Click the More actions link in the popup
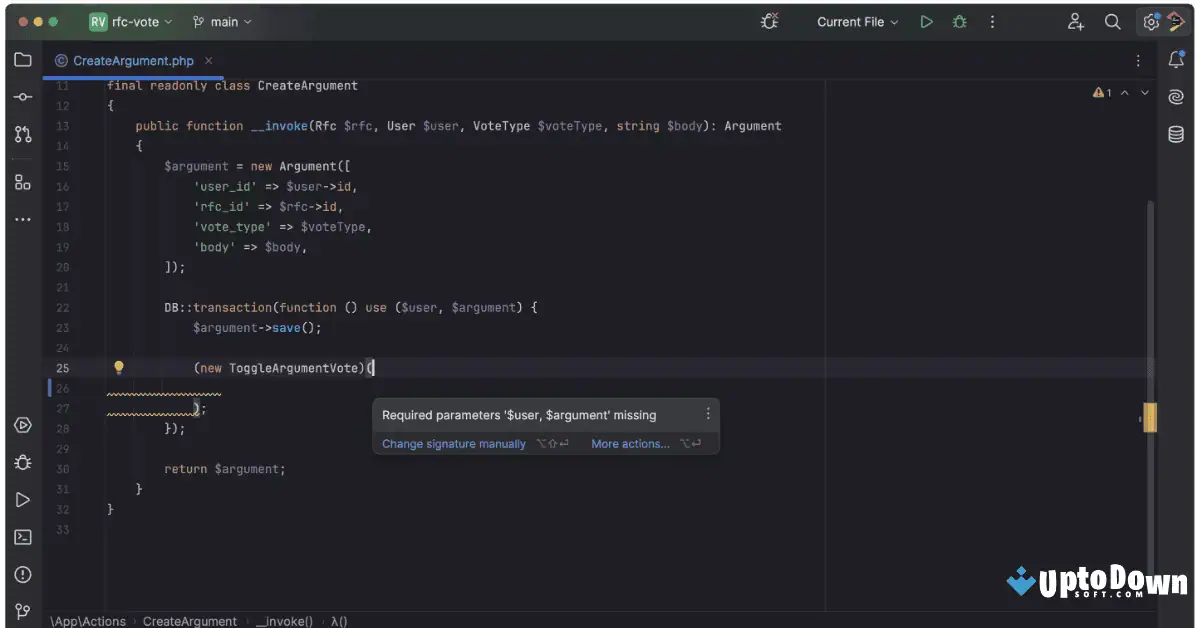 (630, 443)
